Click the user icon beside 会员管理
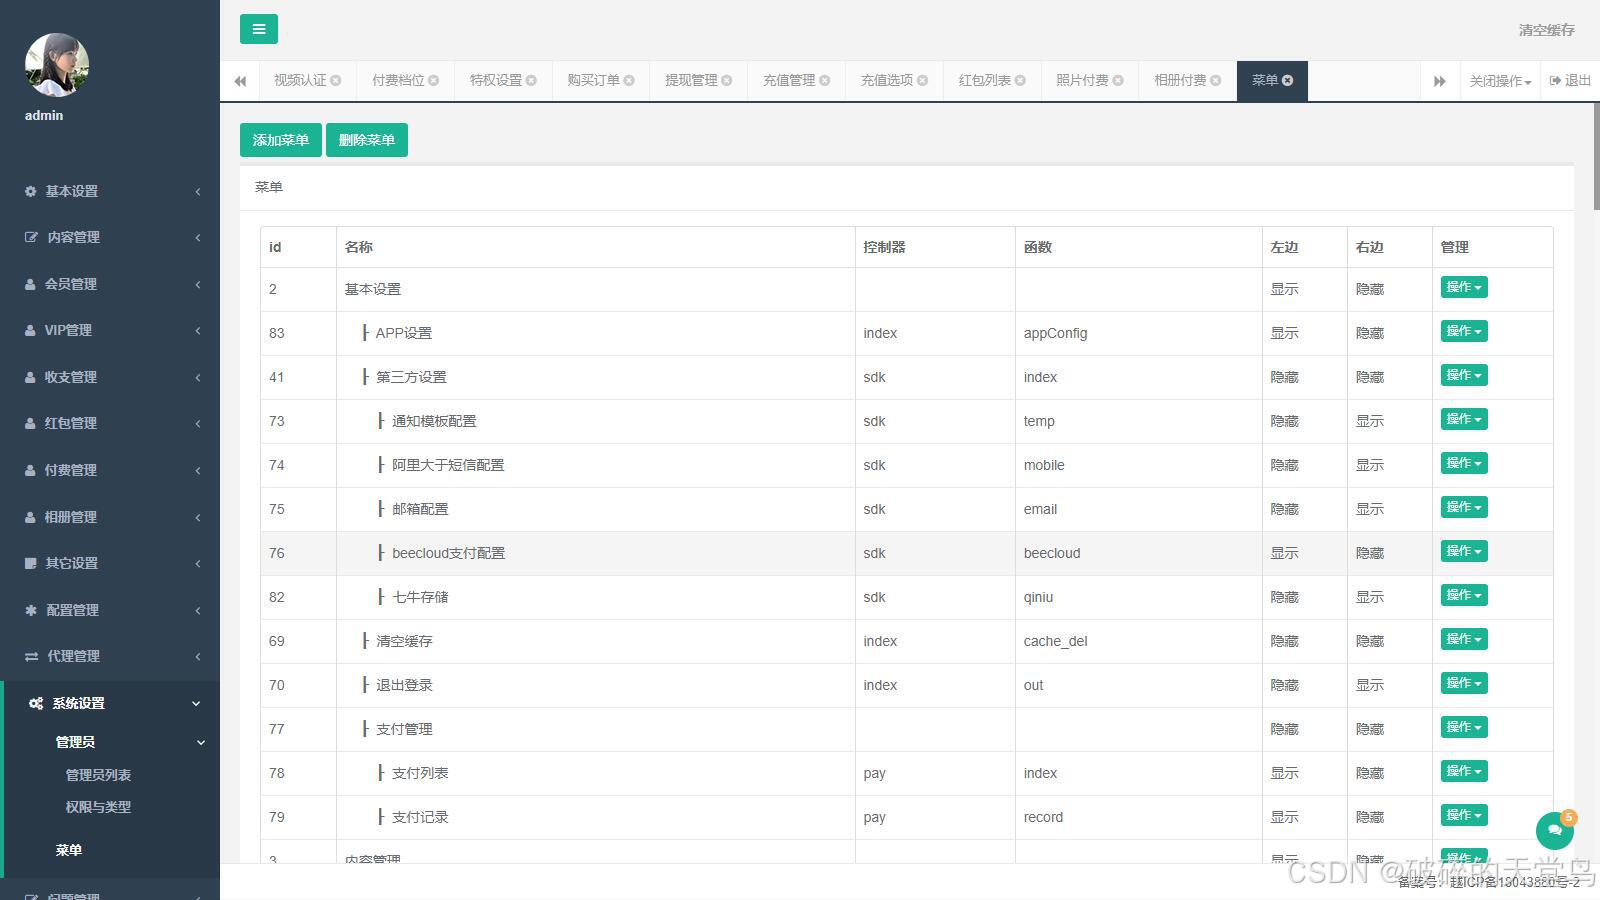The image size is (1600, 900). 30,284
